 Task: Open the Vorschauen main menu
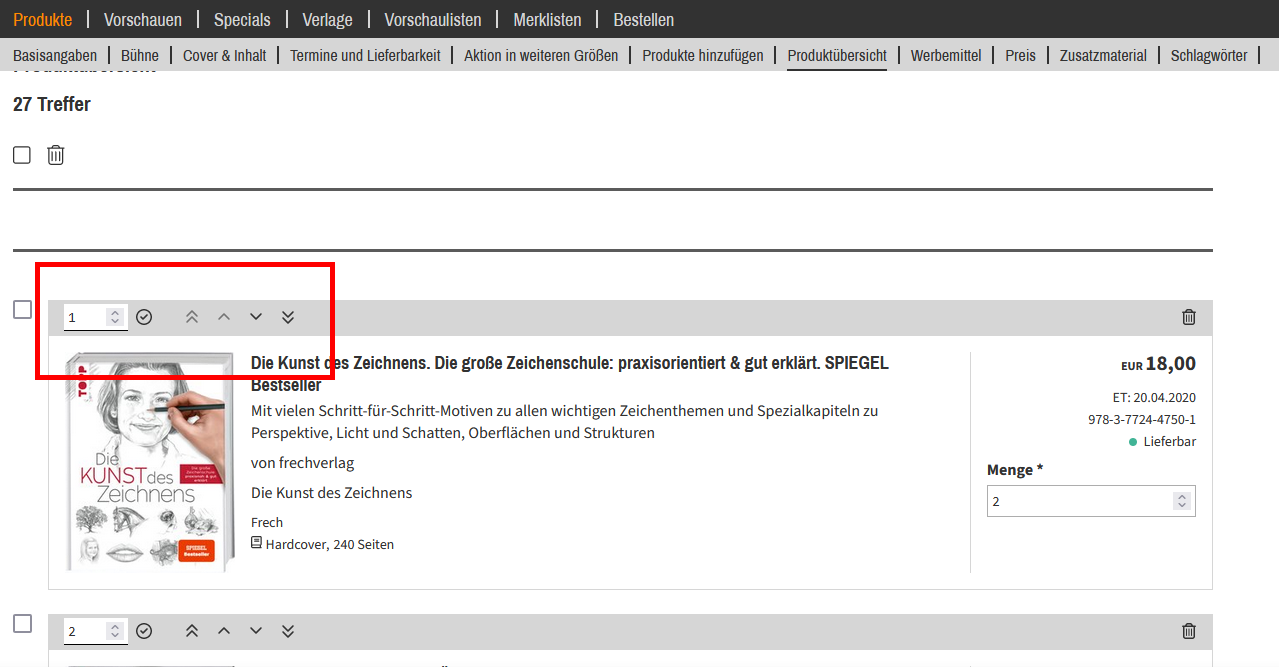coord(143,20)
